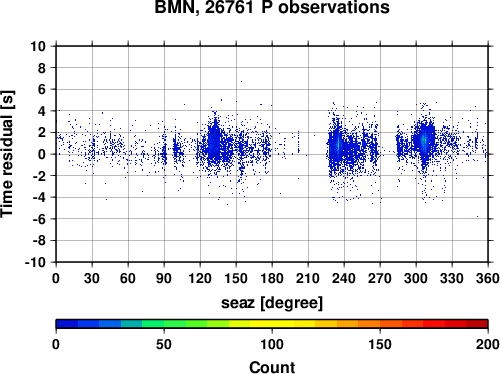
Task: Click the y-axis label Time residual [s]
Action: (7, 154)
